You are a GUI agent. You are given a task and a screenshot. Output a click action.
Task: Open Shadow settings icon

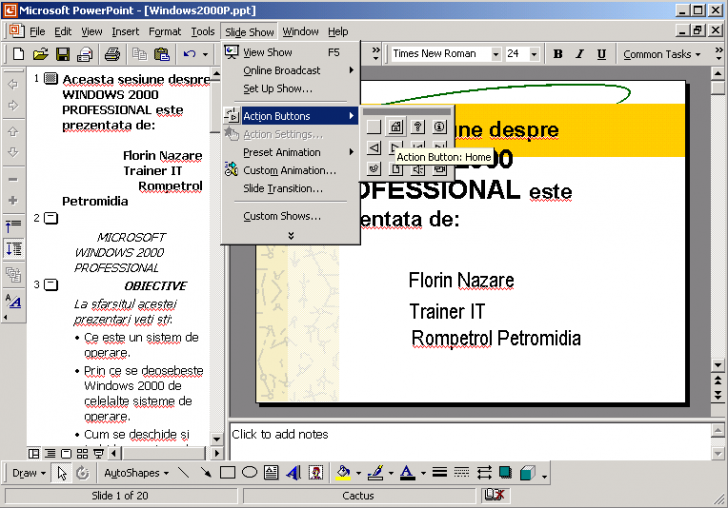506,473
